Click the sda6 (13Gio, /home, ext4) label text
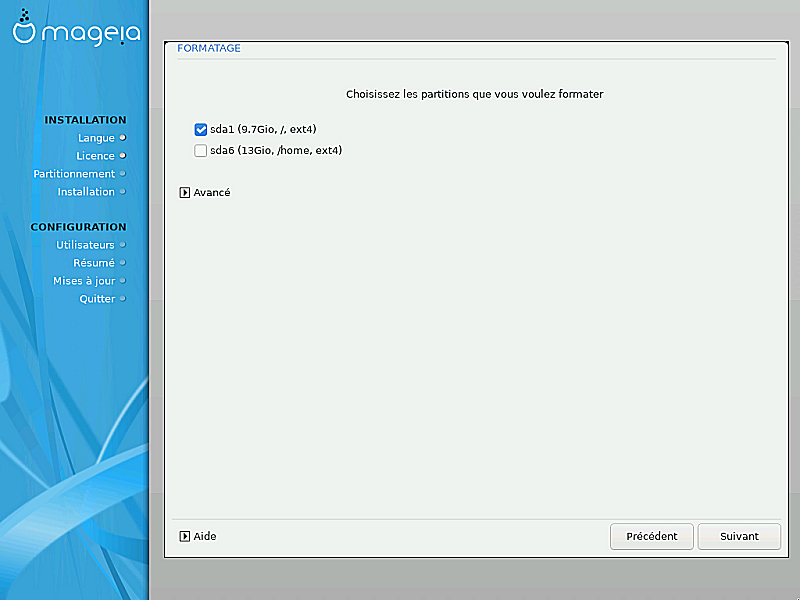Viewport: 800px width, 600px height. coord(276,151)
